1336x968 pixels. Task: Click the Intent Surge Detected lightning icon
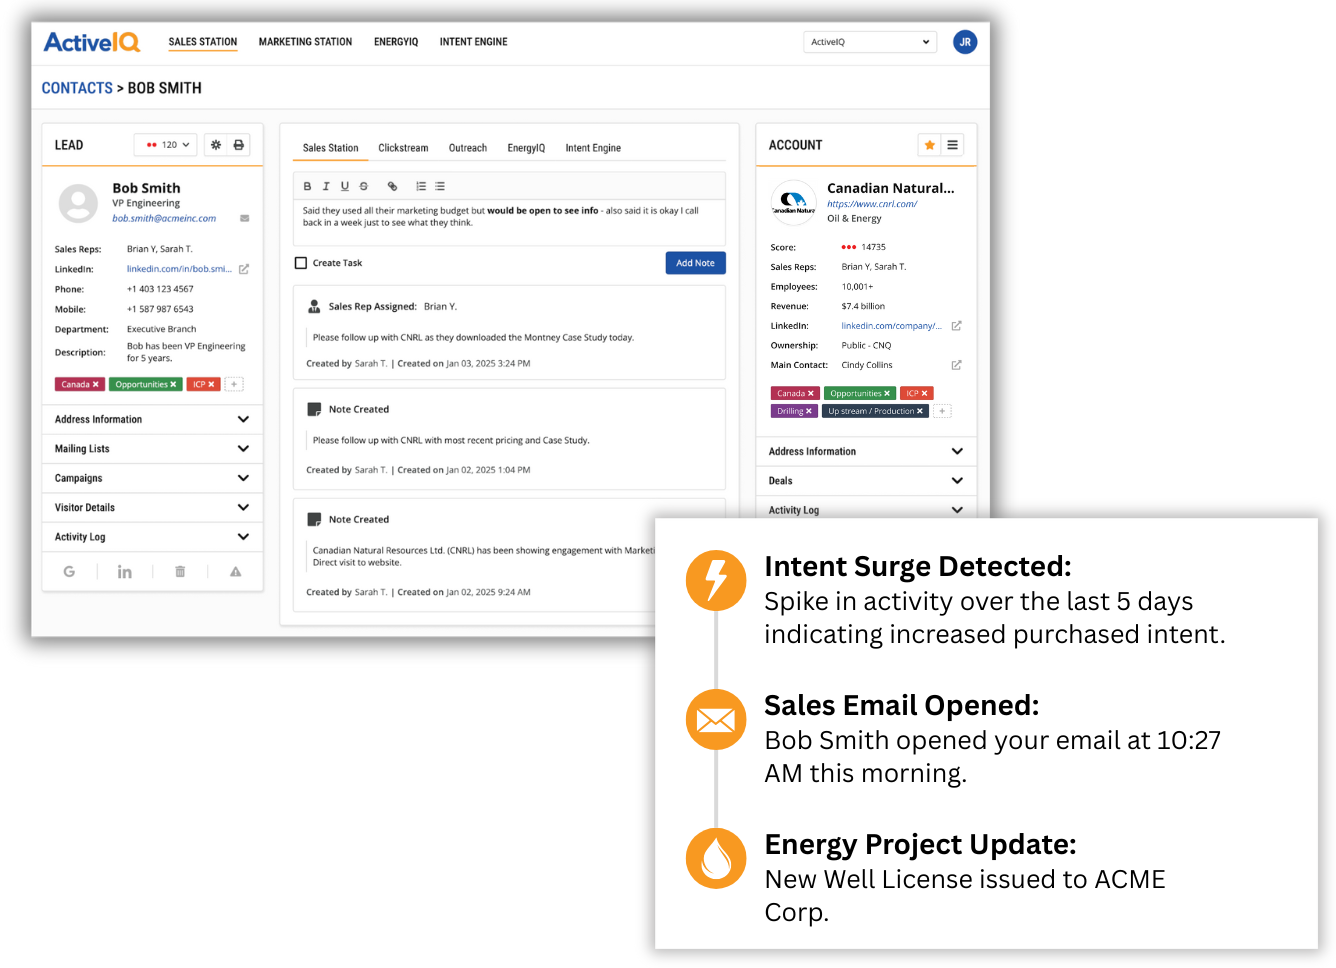pyautogui.click(x=716, y=581)
